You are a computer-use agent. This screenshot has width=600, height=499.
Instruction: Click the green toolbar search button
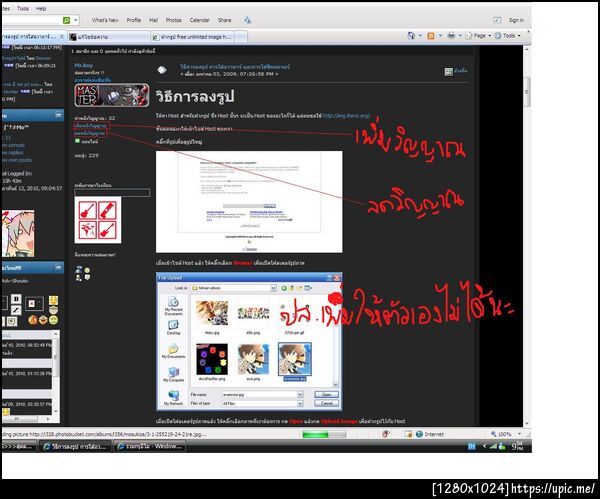pos(66,20)
